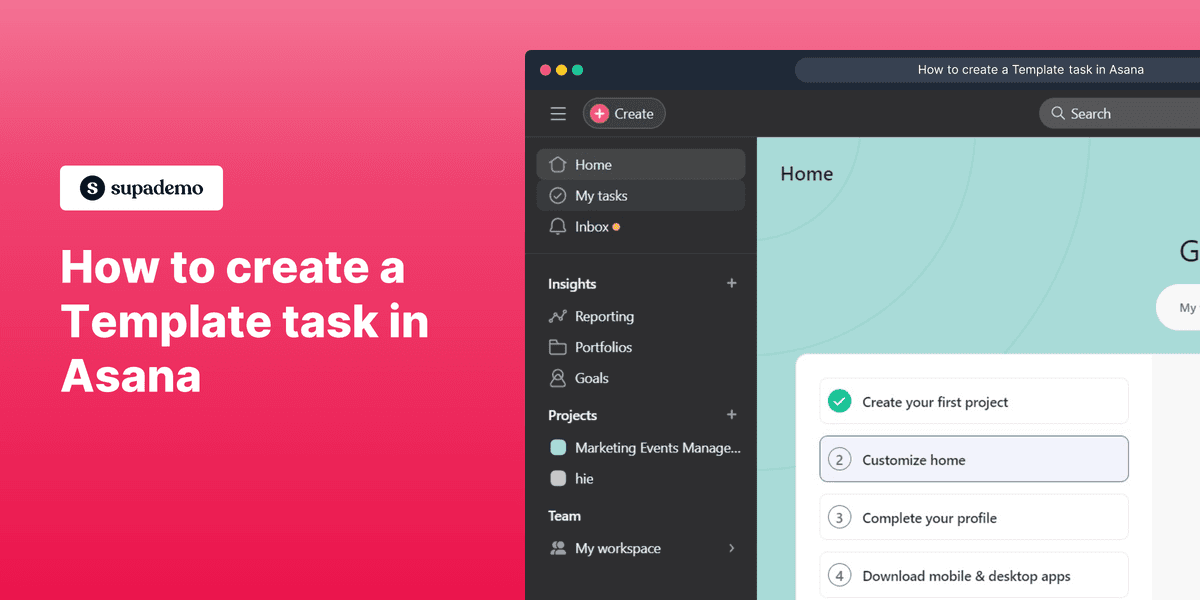
Task: Click the teal color swatch next to Marketing Events Manager
Action: coord(558,447)
